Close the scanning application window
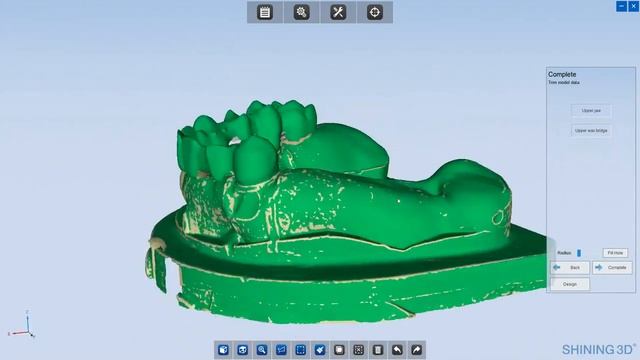The image size is (640, 360). pos(633,6)
